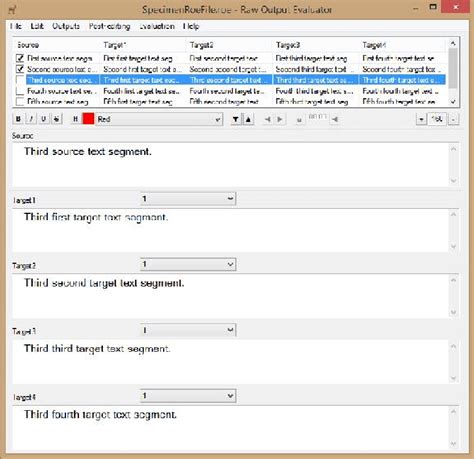Open the Target1 rating dropdown

[x=188, y=199]
